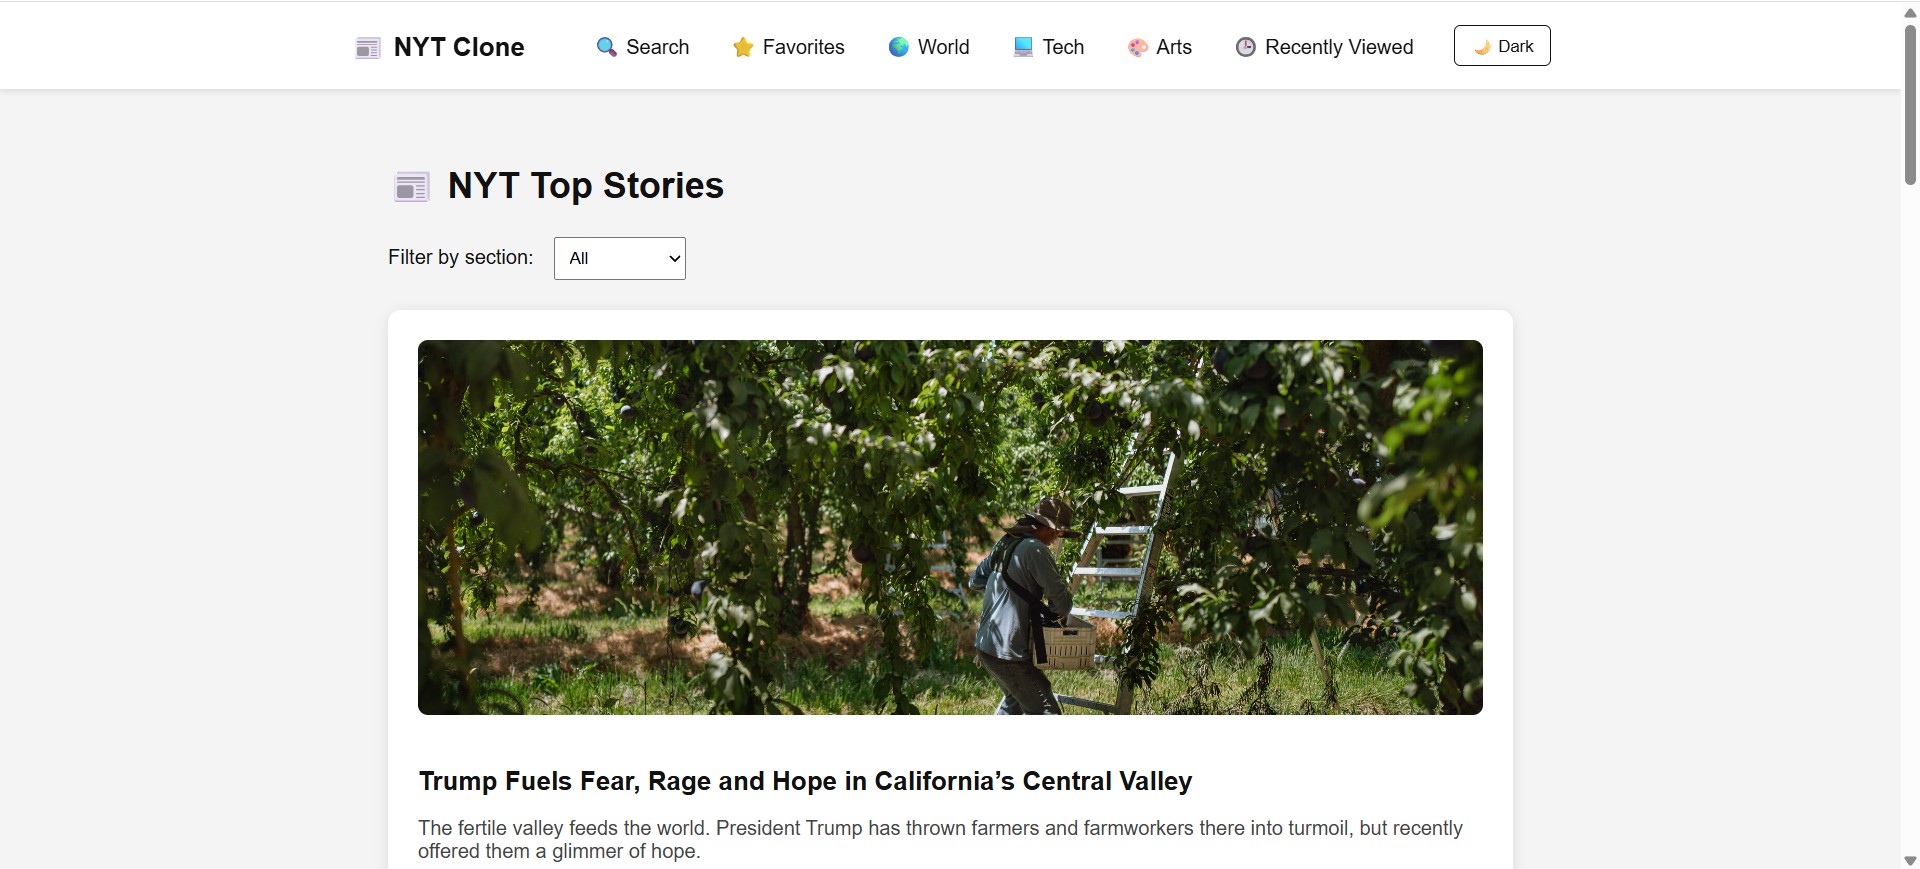Toggle Dark mode button
Viewport: 1920px width, 869px height.
click(1502, 46)
